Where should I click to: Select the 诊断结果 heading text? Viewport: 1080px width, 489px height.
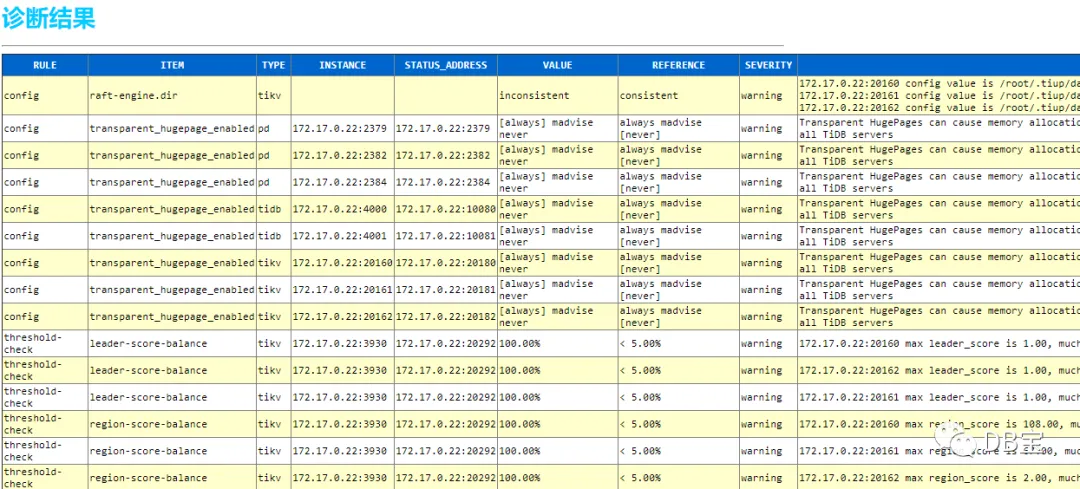coord(48,18)
